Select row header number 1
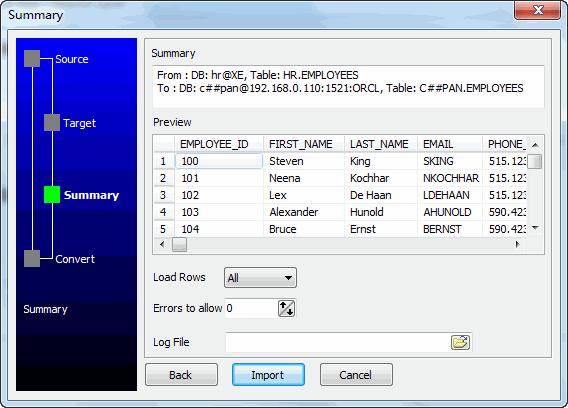The width and height of the screenshot is (568, 408). (164, 161)
